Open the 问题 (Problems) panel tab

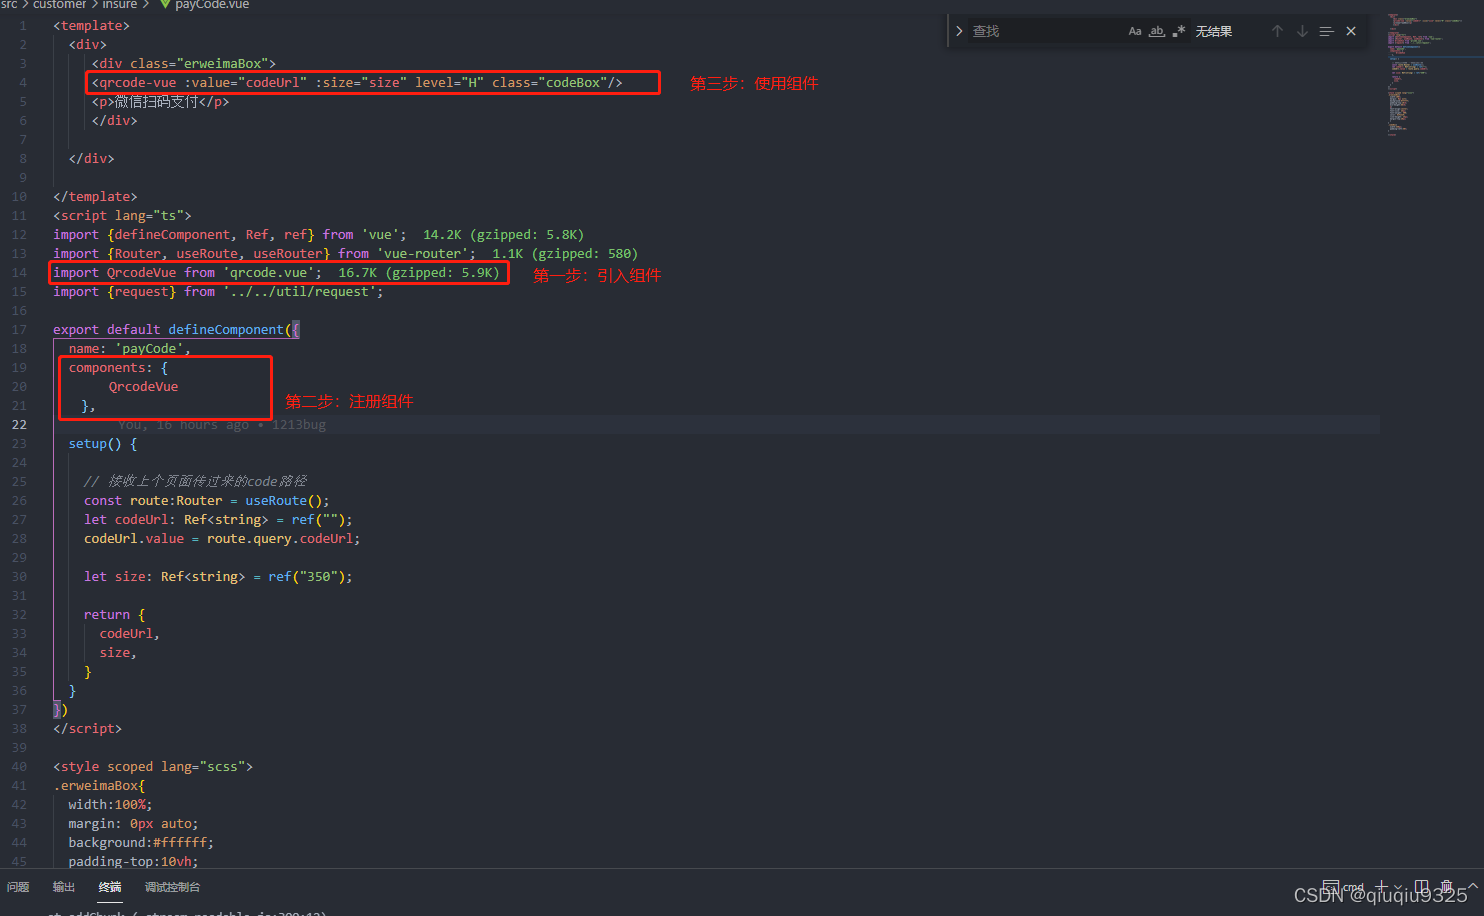(18, 887)
